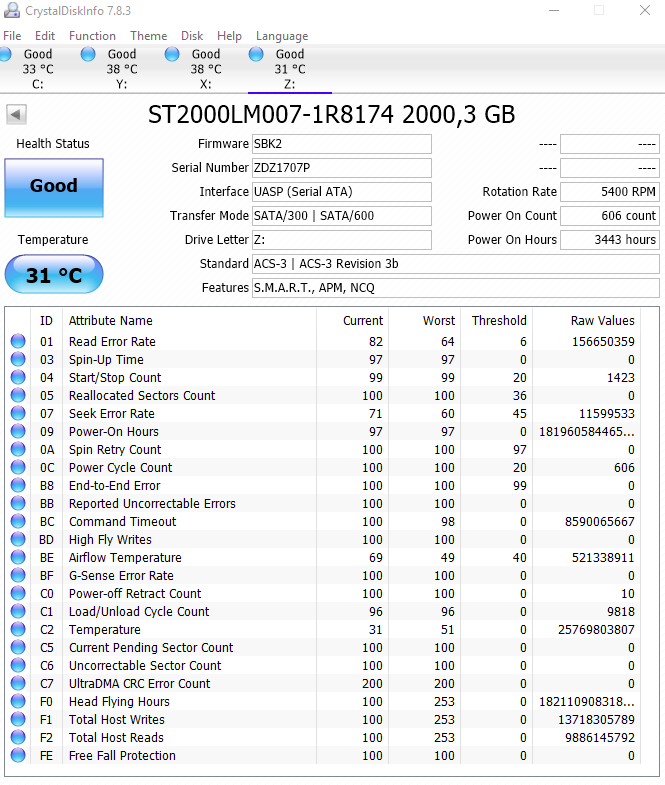Click status orb for Read Error Rate
This screenshot has width=665, height=785.
18,341
